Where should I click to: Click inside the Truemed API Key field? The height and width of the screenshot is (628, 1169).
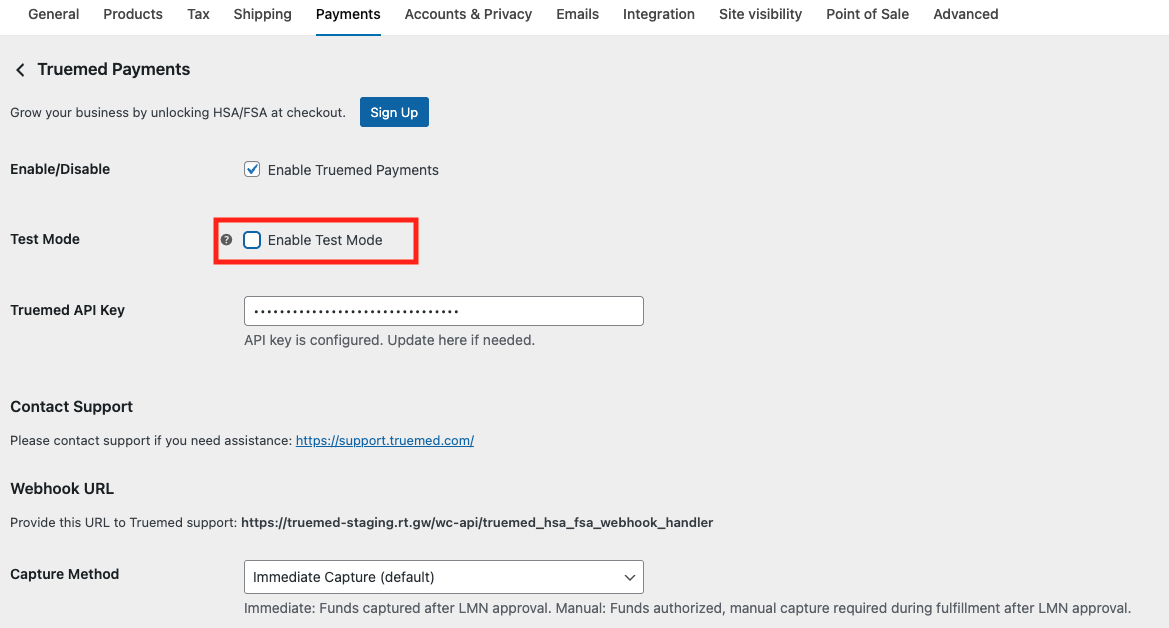tap(443, 310)
